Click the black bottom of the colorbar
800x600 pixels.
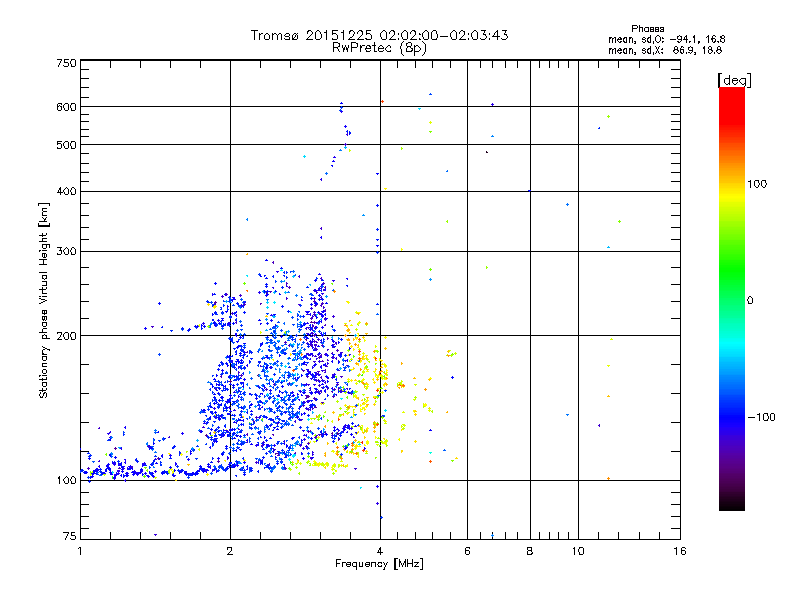[732, 503]
